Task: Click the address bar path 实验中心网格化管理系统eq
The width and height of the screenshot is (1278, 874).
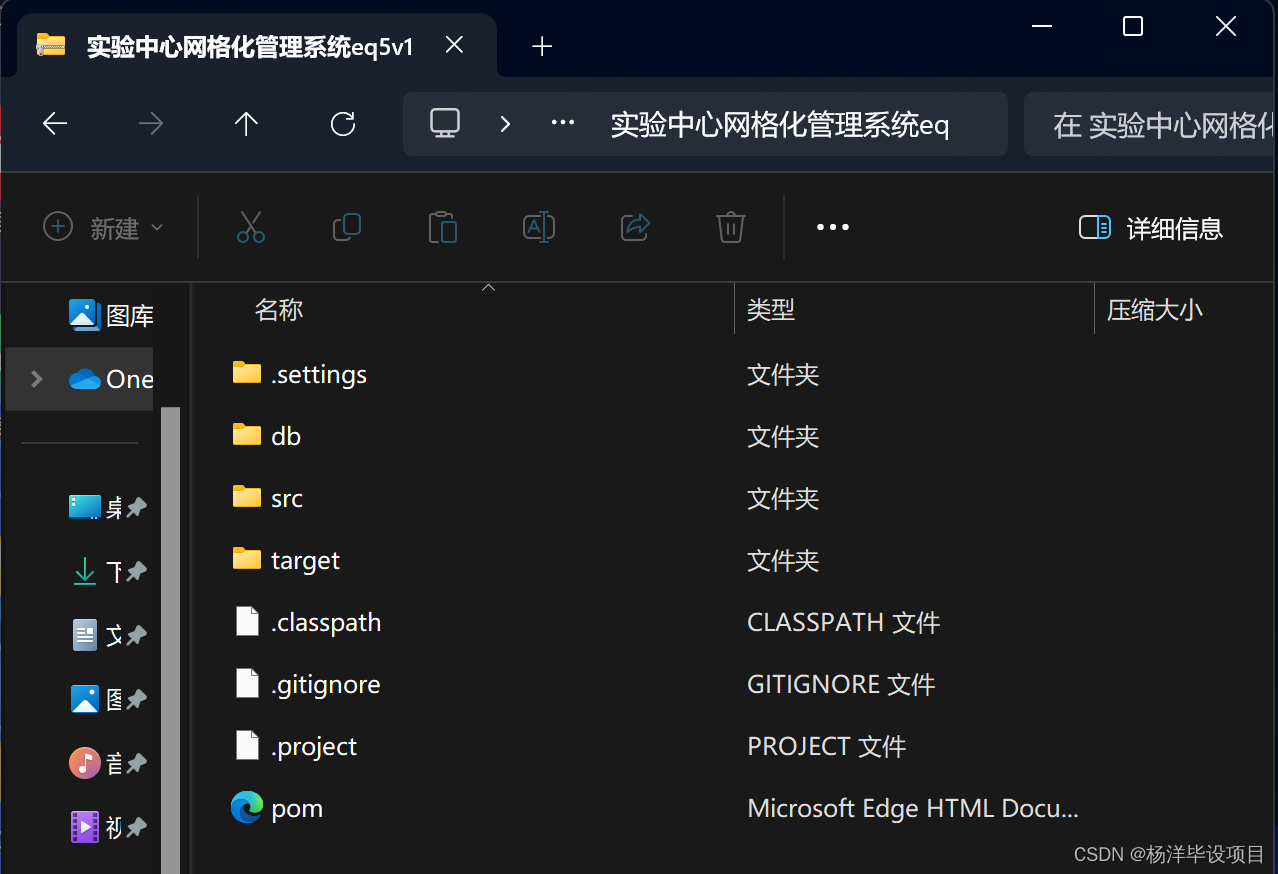Action: (779, 125)
